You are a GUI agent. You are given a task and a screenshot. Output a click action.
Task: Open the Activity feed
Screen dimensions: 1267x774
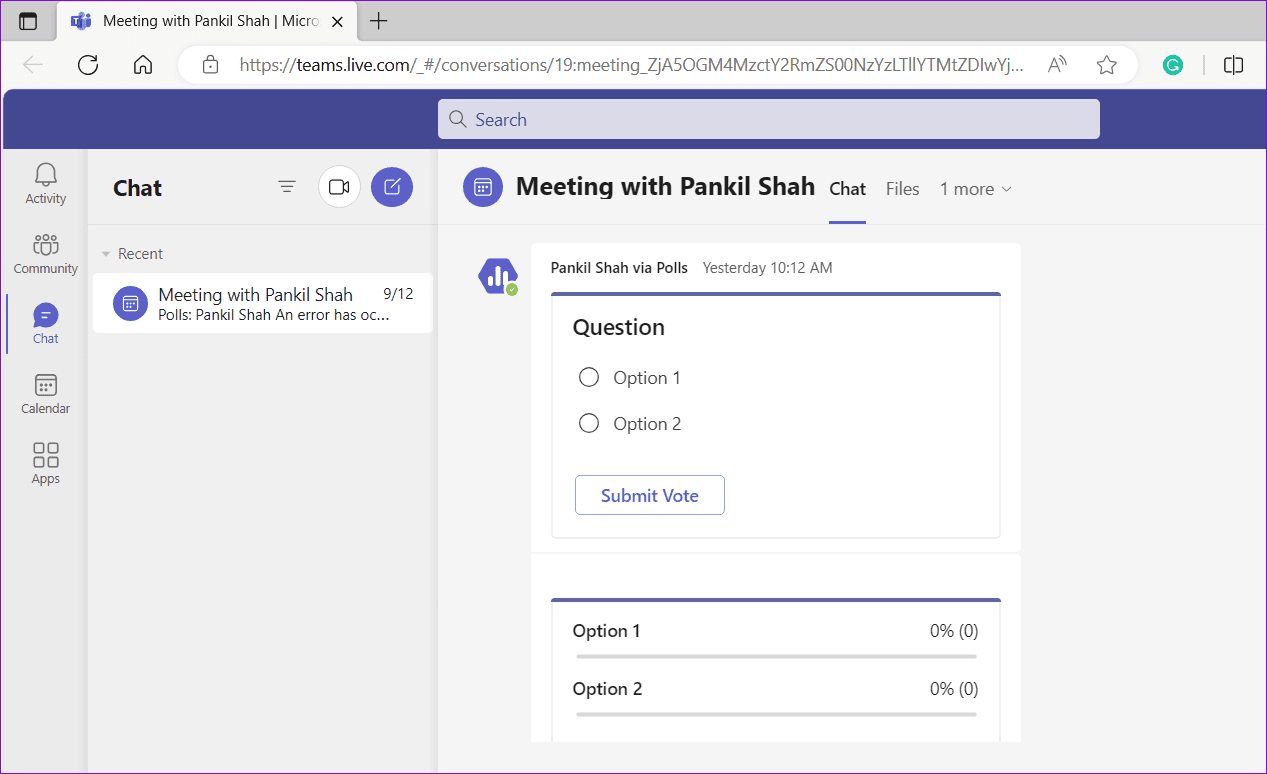pos(45,183)
